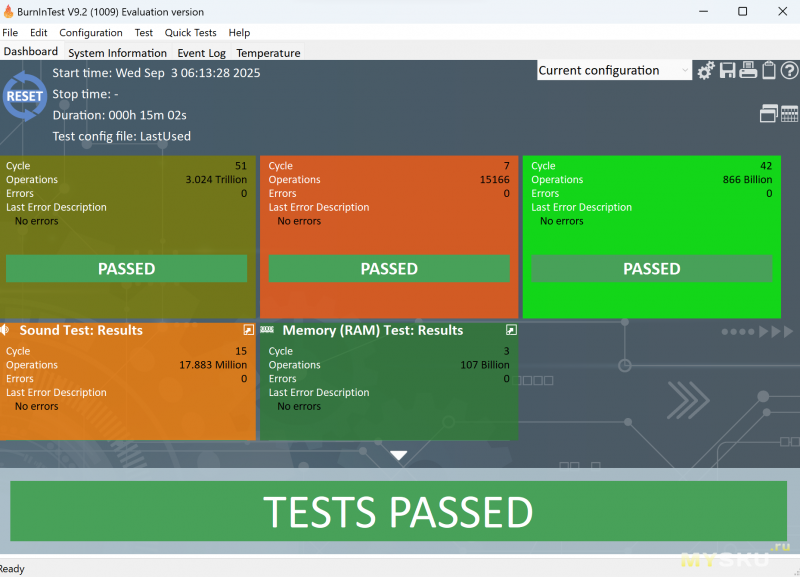
Task: Open the Configuration menu
Action: pyautogui.click(x=91, y=33)
